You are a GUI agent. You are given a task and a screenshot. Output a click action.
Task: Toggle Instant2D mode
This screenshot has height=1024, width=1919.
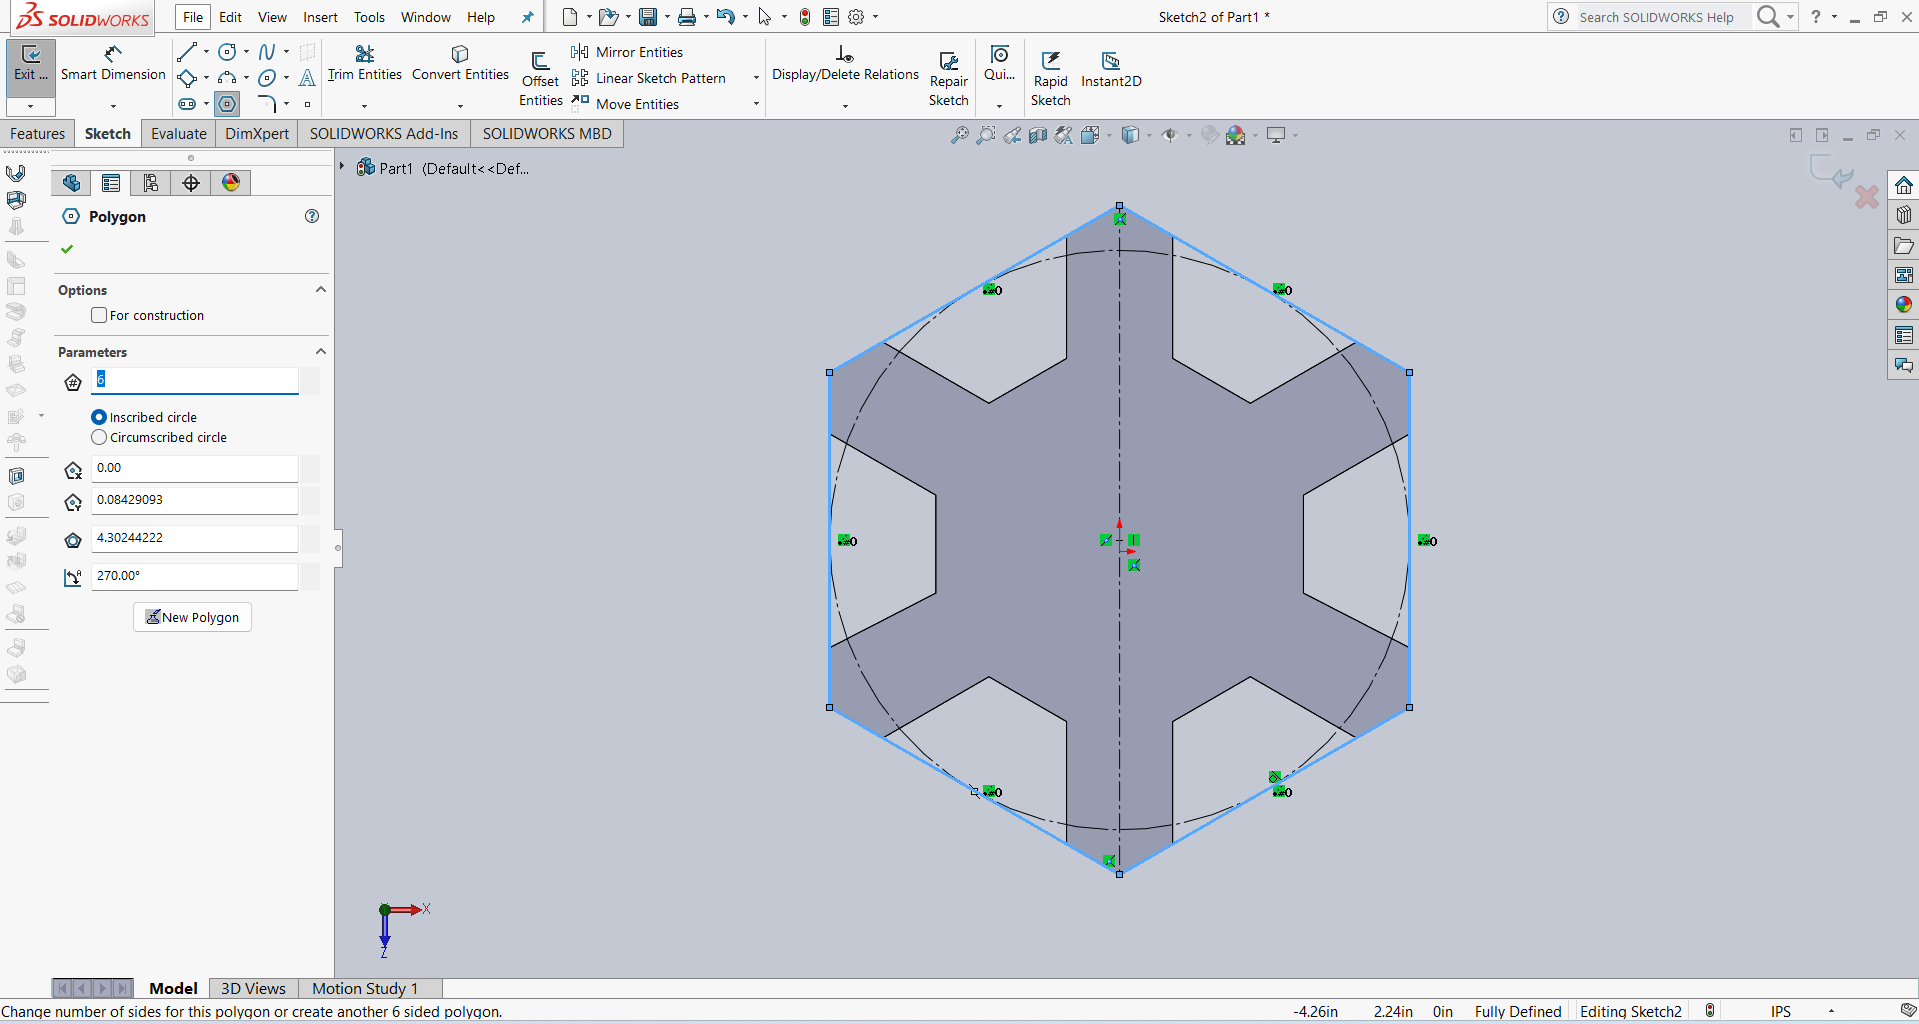1111,70
